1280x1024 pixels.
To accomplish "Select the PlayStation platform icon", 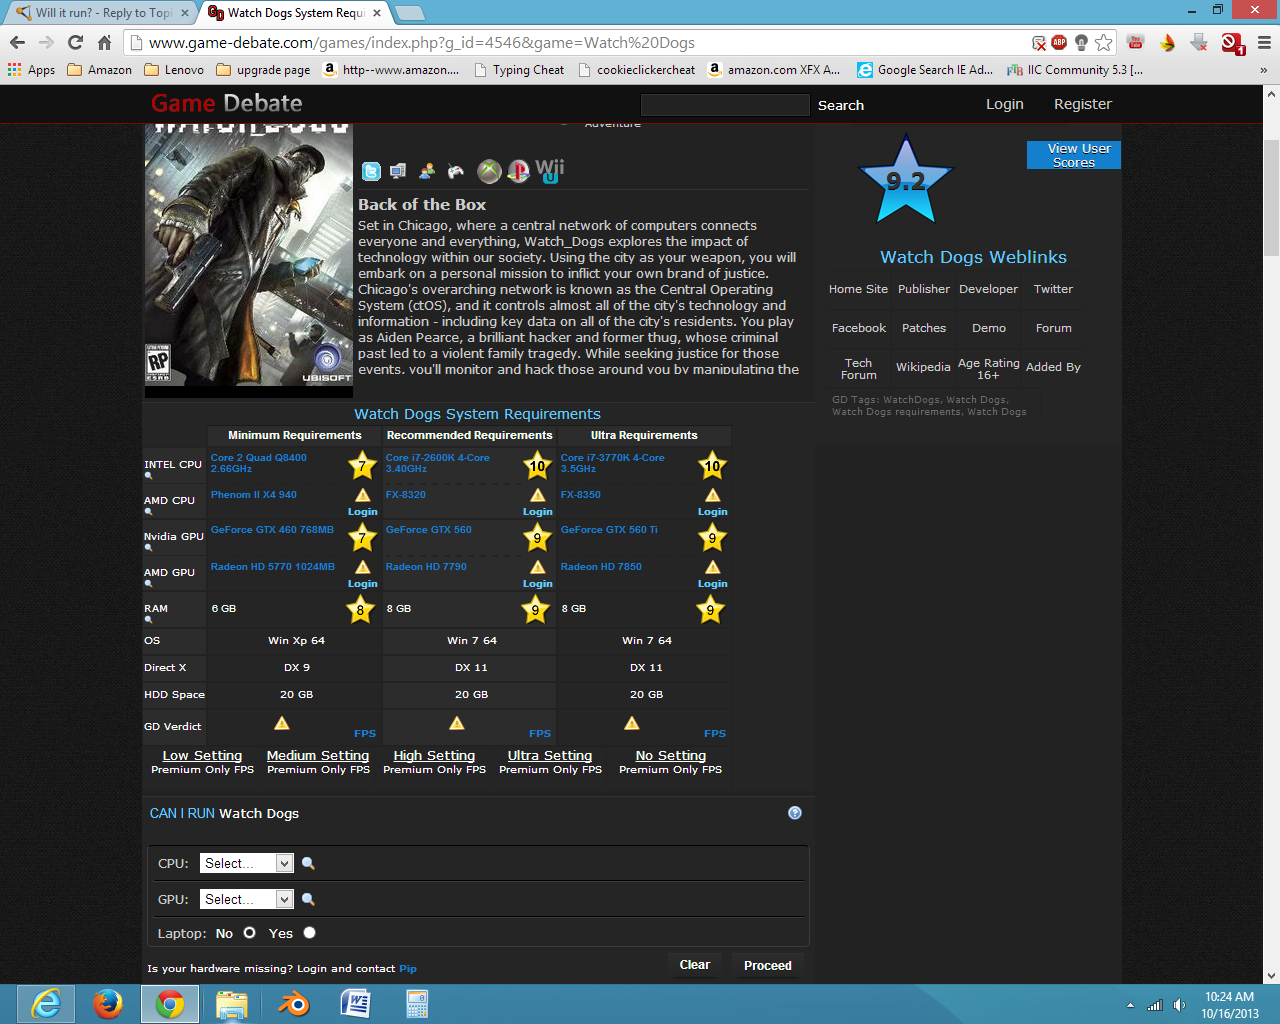I will pyautogui.click(x=518, y=172).
